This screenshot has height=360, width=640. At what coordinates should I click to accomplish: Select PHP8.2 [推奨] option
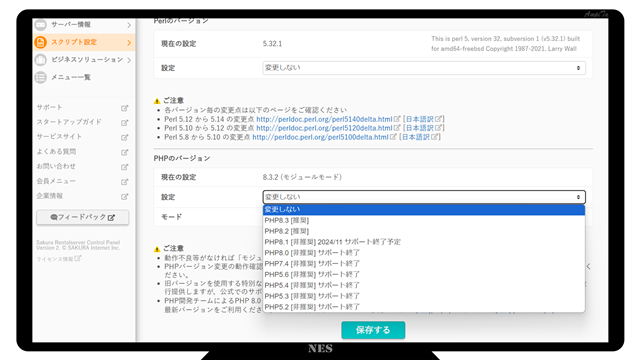[x=424, y=231]
